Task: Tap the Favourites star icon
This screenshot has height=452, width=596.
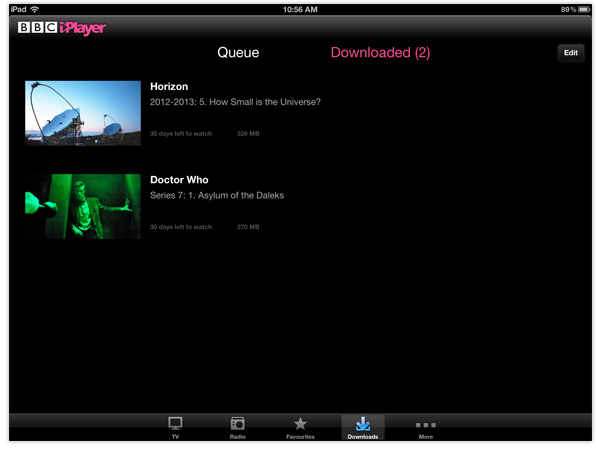Action: (x=300, y=423)
